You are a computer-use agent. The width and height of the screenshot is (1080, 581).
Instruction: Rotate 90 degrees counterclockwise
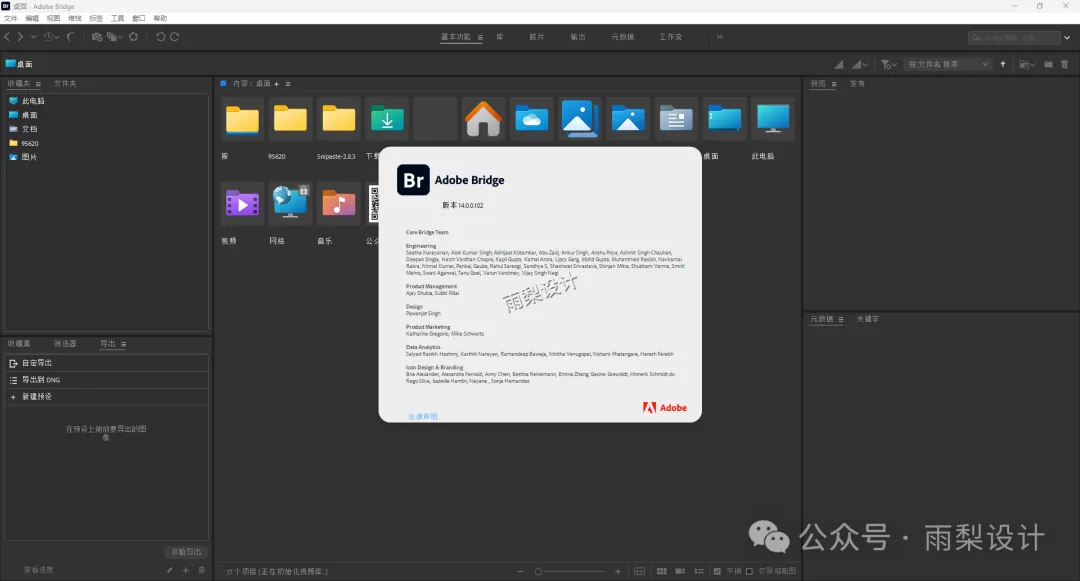pyautogui.click(x=160, y=36)
